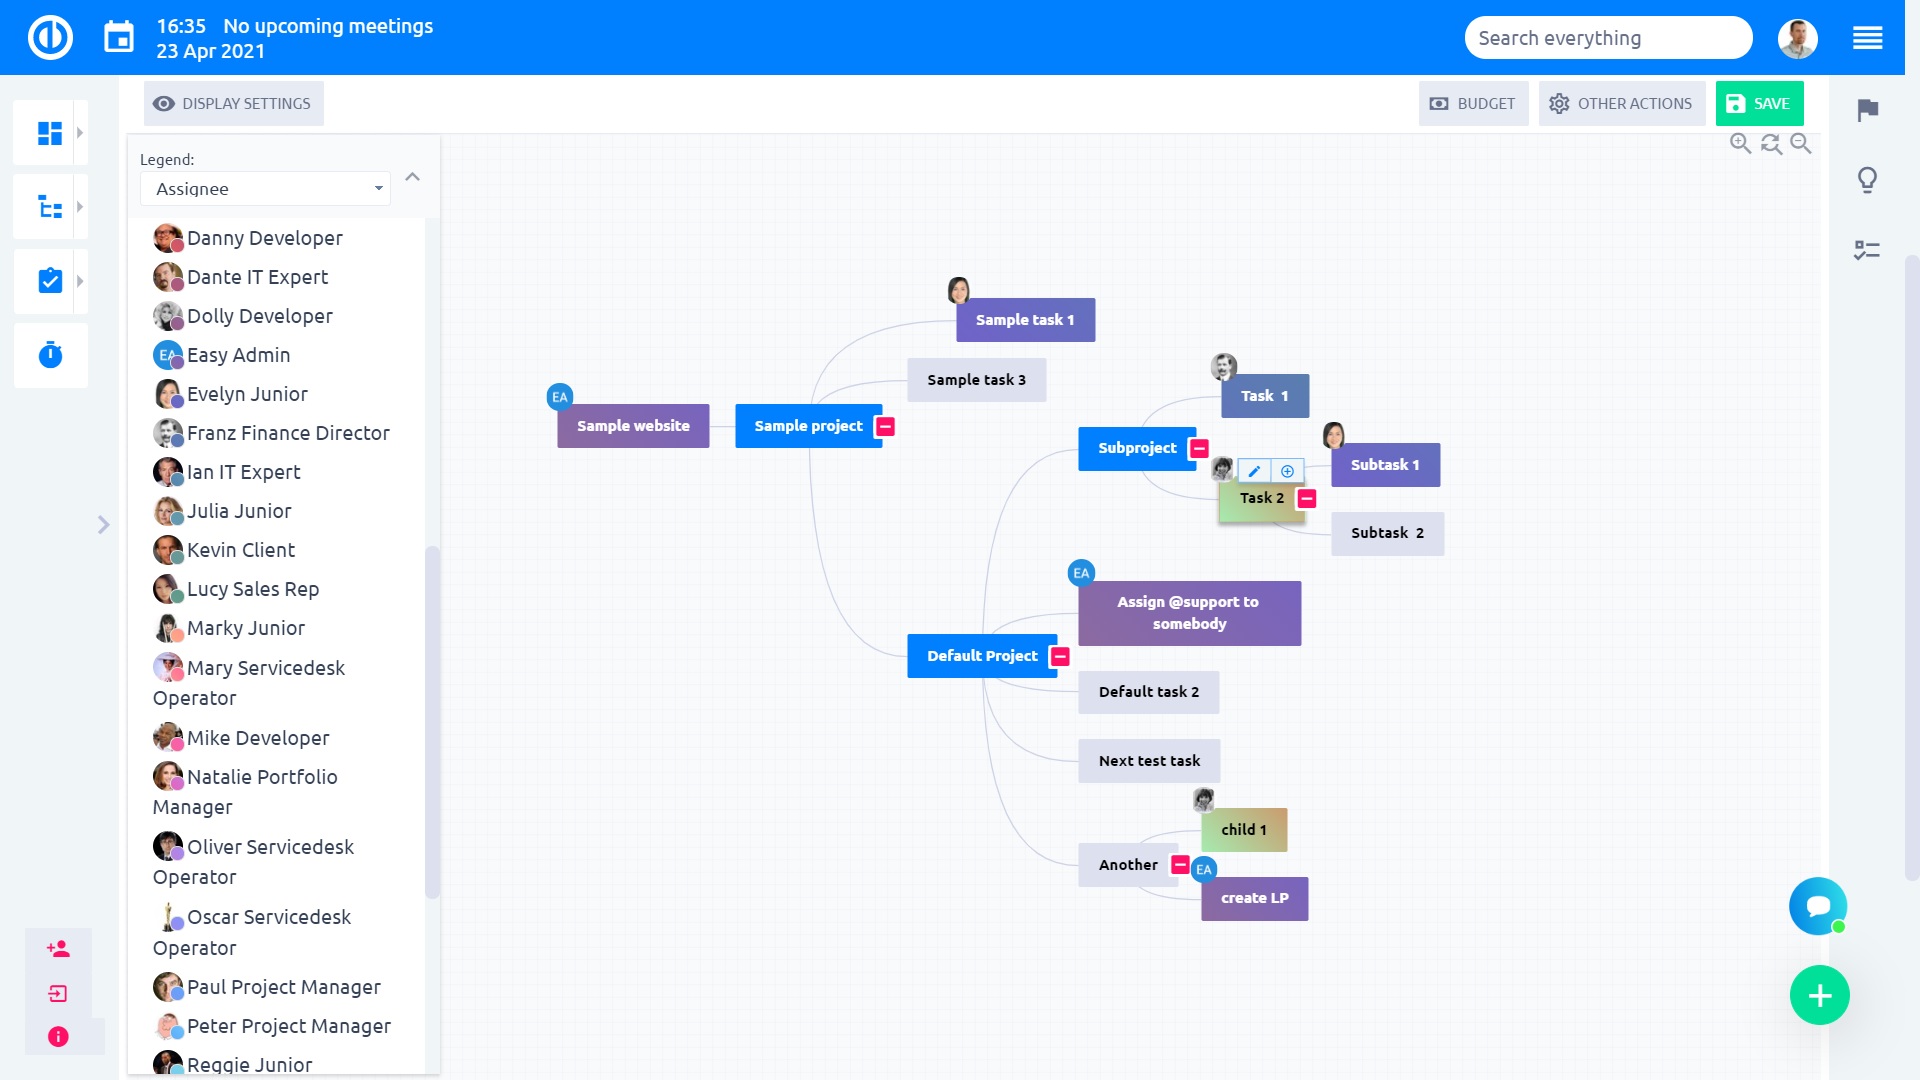Toggle red minus button on Sample project
Screen dimensions: 1920x1080
886,427
